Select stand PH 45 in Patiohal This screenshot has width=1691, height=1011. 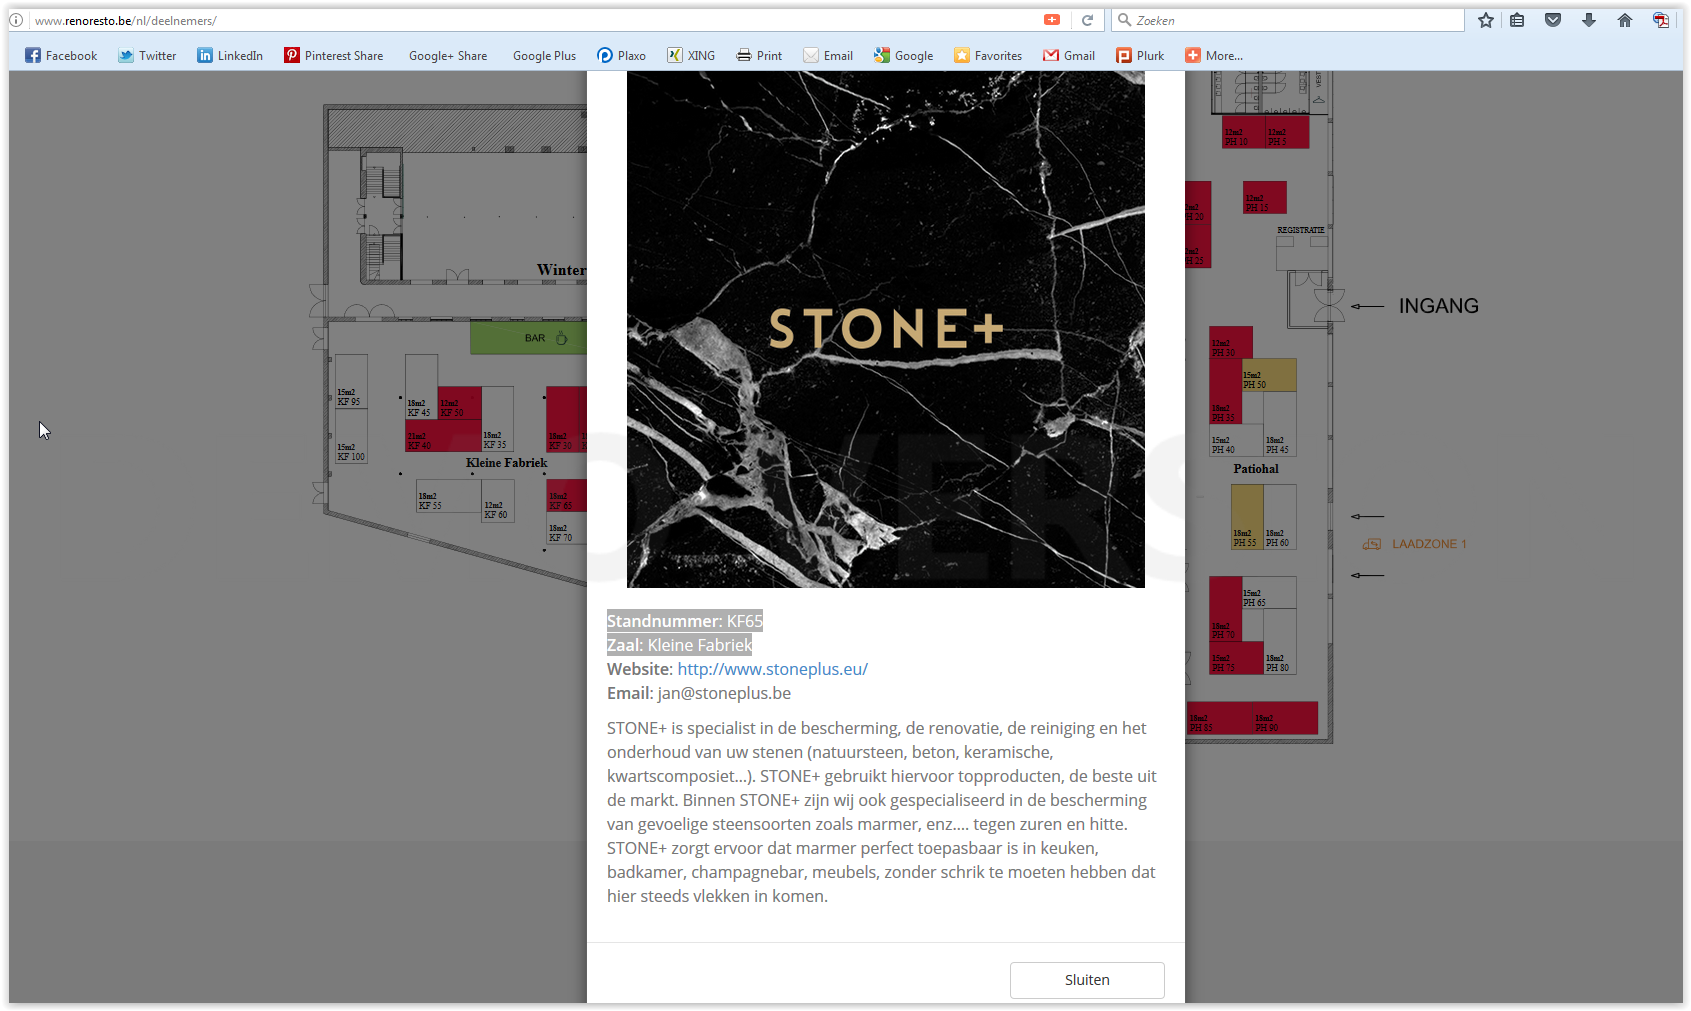[x=1280, y=424]
